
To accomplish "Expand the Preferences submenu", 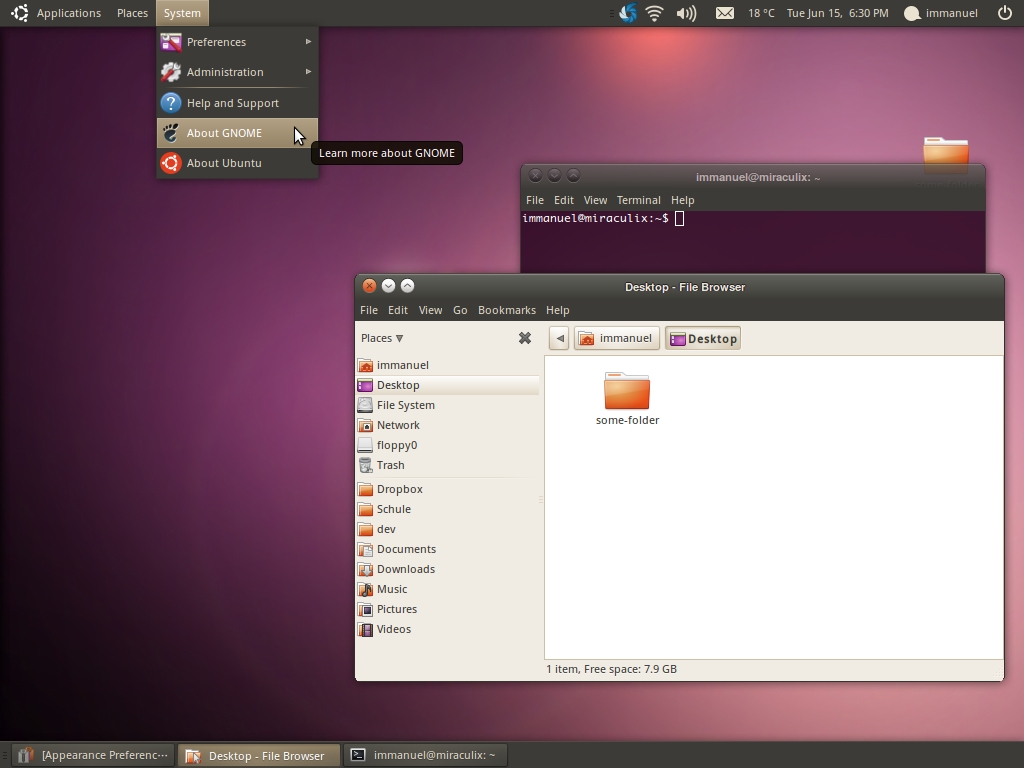I will 215,42.
